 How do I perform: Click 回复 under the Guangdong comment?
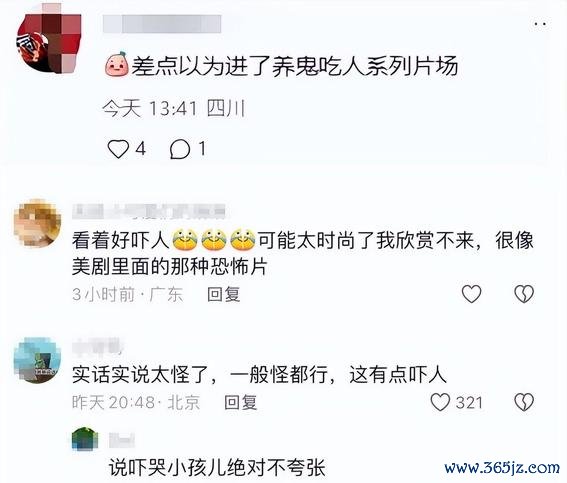pyautogui.click(x=224, y=294)
